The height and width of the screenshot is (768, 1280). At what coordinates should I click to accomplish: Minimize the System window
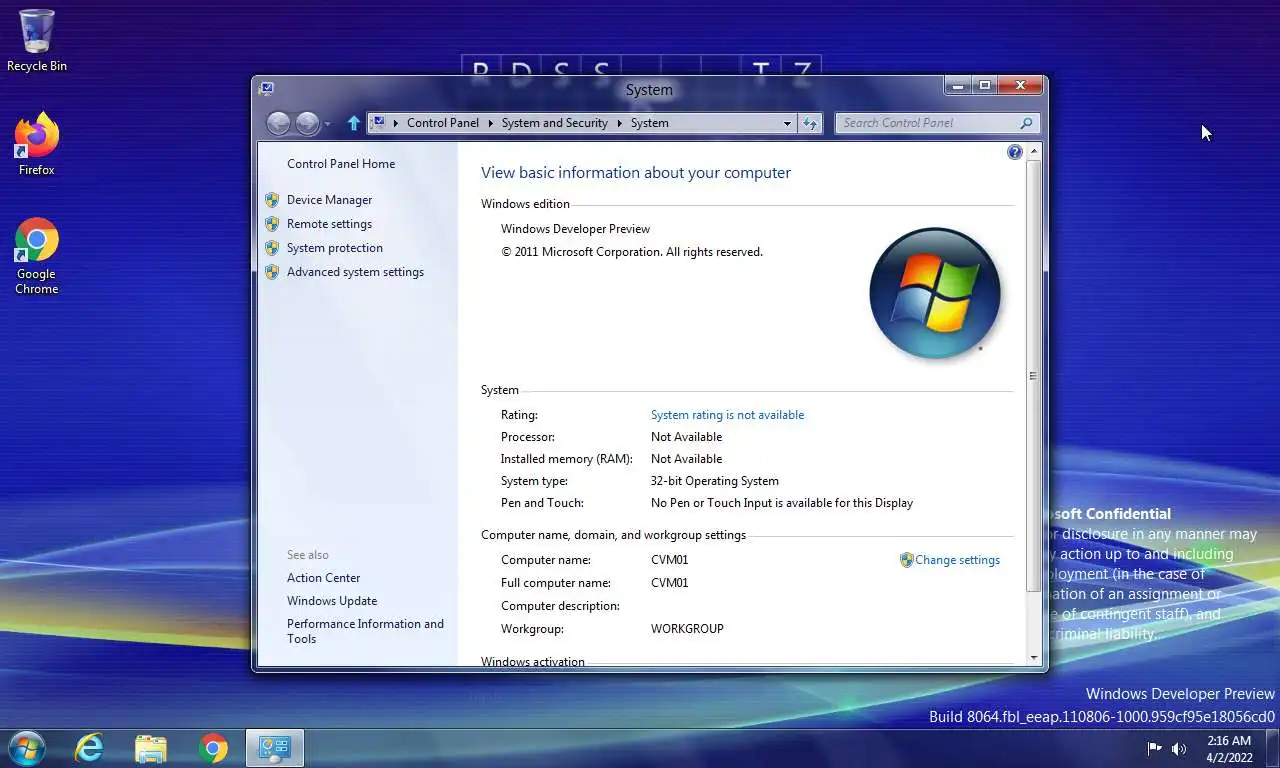(x=957, y=86)
